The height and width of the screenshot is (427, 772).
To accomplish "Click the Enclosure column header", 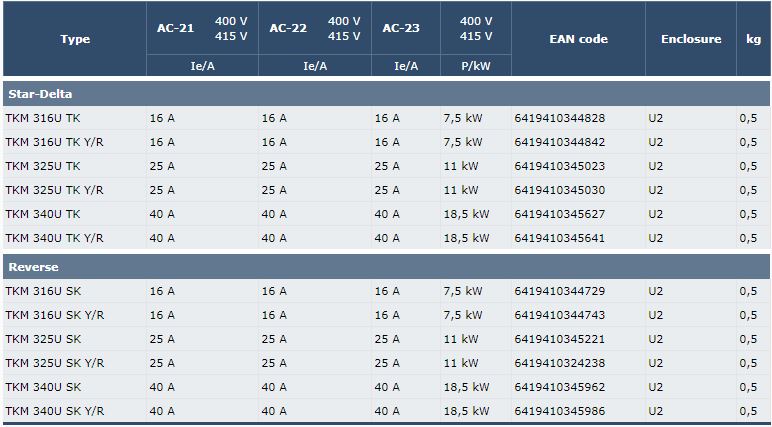I will (691, 39).
